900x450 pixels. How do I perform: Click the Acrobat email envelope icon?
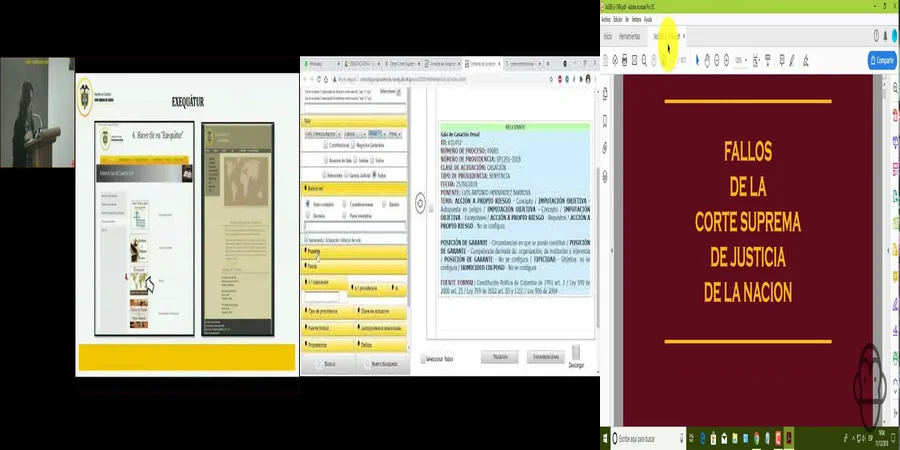634,60
